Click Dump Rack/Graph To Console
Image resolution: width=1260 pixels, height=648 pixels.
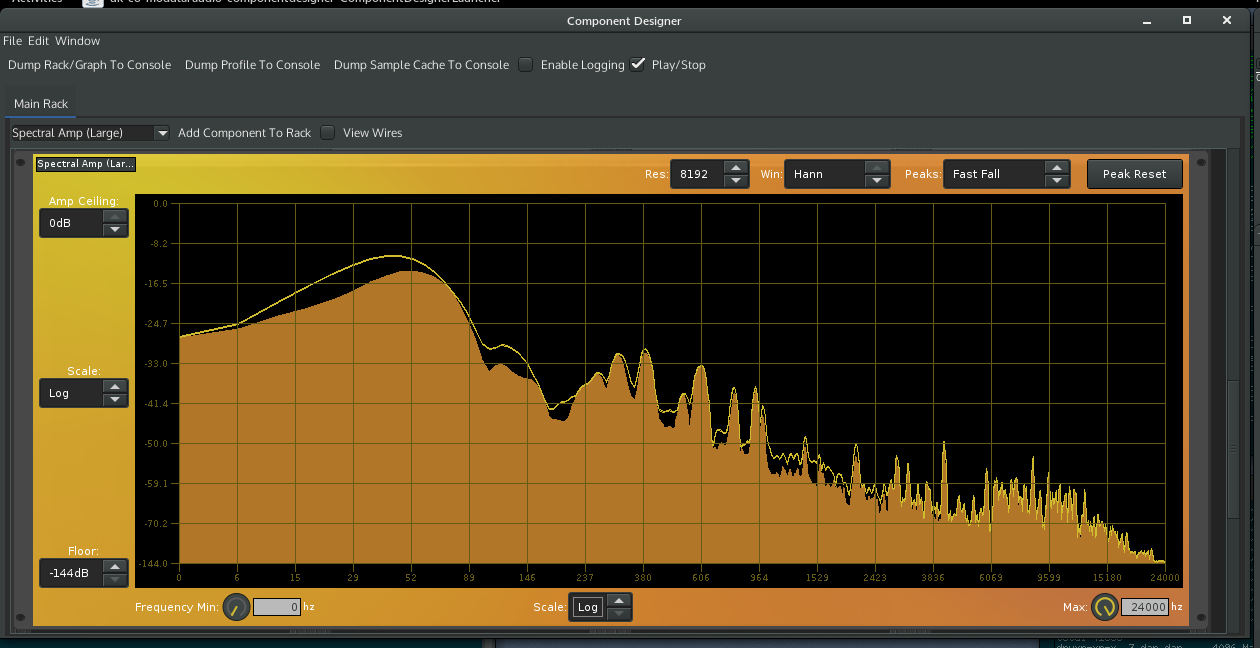(90, 65)
